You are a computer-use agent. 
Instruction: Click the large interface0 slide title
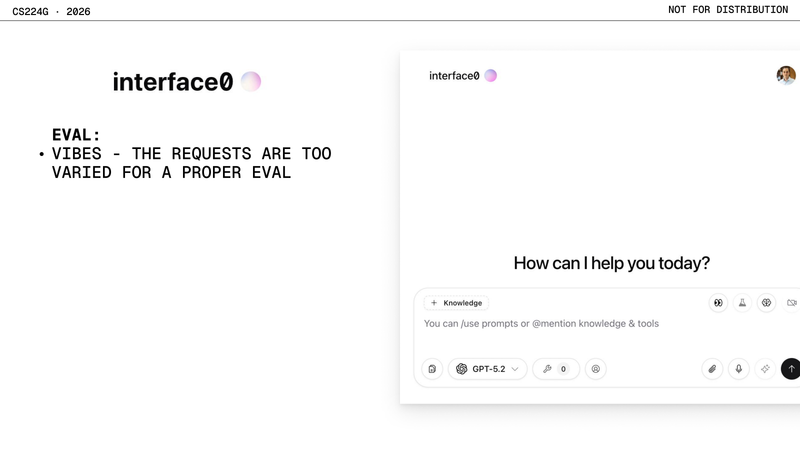tap(173, 82)
